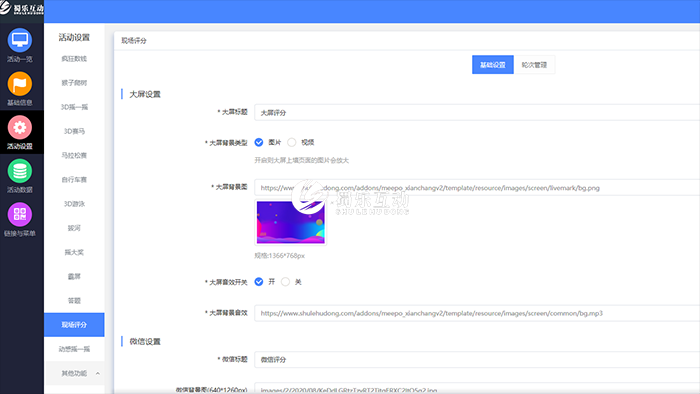Select 视频 as the big screen background type
This screenshot has height=394, width=700.
click(x=292, y=142)
